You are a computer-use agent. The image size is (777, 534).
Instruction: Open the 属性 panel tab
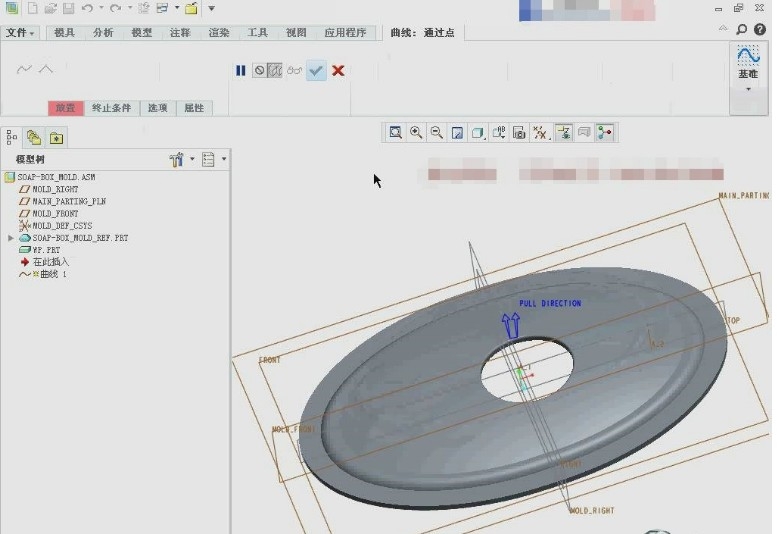(194, 108)
